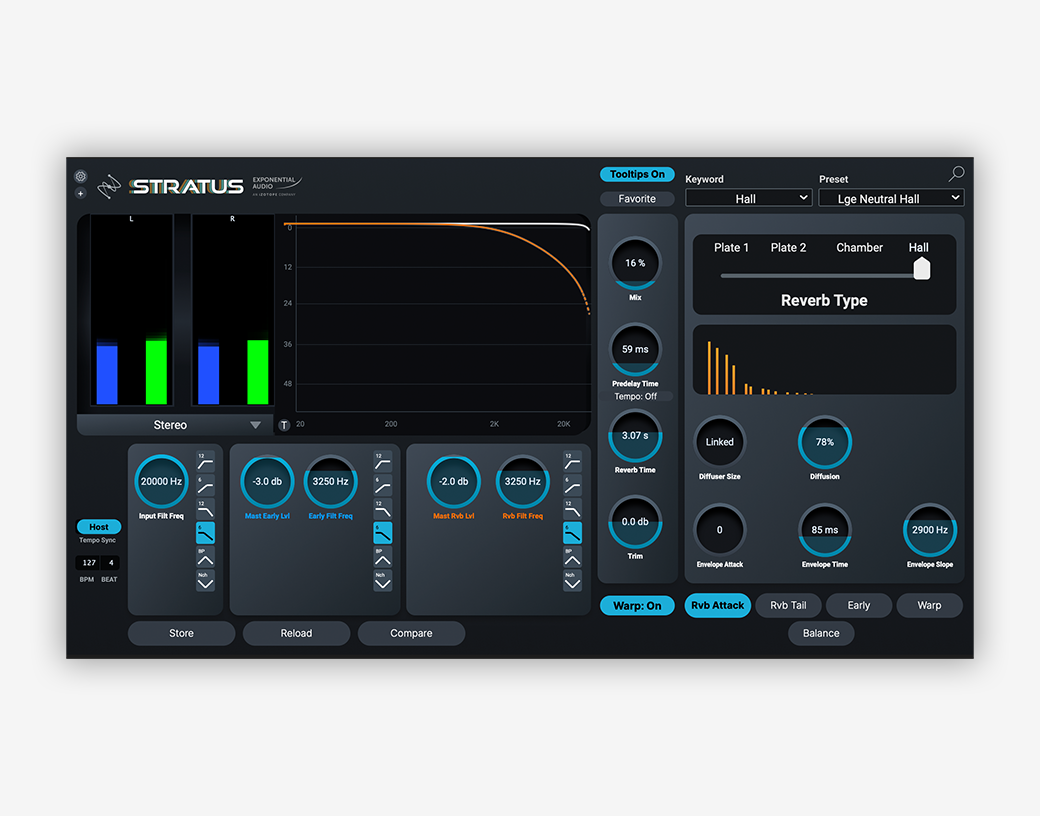Click the plus icon below the gear
This screenshot has width=1040, height=816.
pos(80,194)
